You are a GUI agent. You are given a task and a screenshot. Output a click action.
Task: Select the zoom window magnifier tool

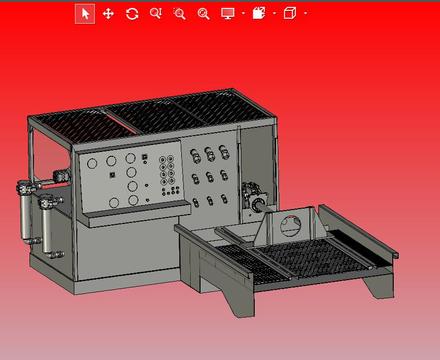point(179,14)
